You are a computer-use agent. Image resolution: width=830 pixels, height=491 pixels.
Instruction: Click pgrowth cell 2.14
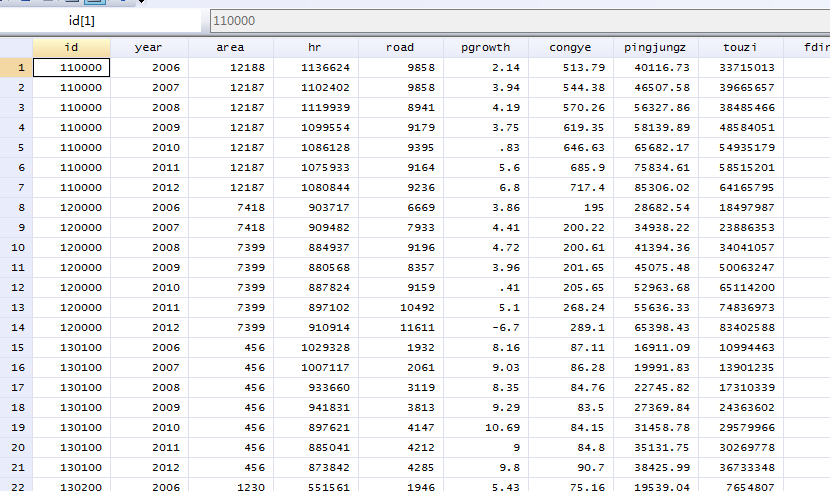pyautogui.click(x=486, y=68)
